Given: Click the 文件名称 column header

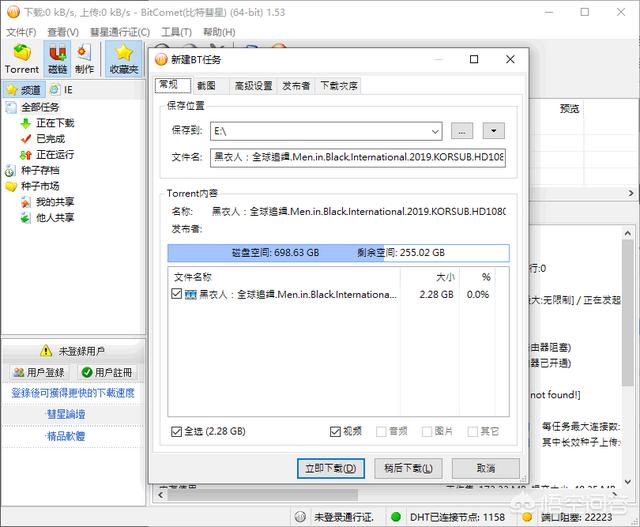Looking at the screenshot, I should pos(284,277).
